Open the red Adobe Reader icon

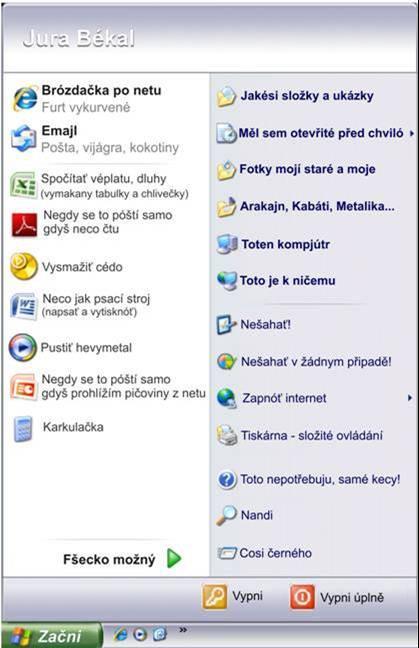(24, 224)
